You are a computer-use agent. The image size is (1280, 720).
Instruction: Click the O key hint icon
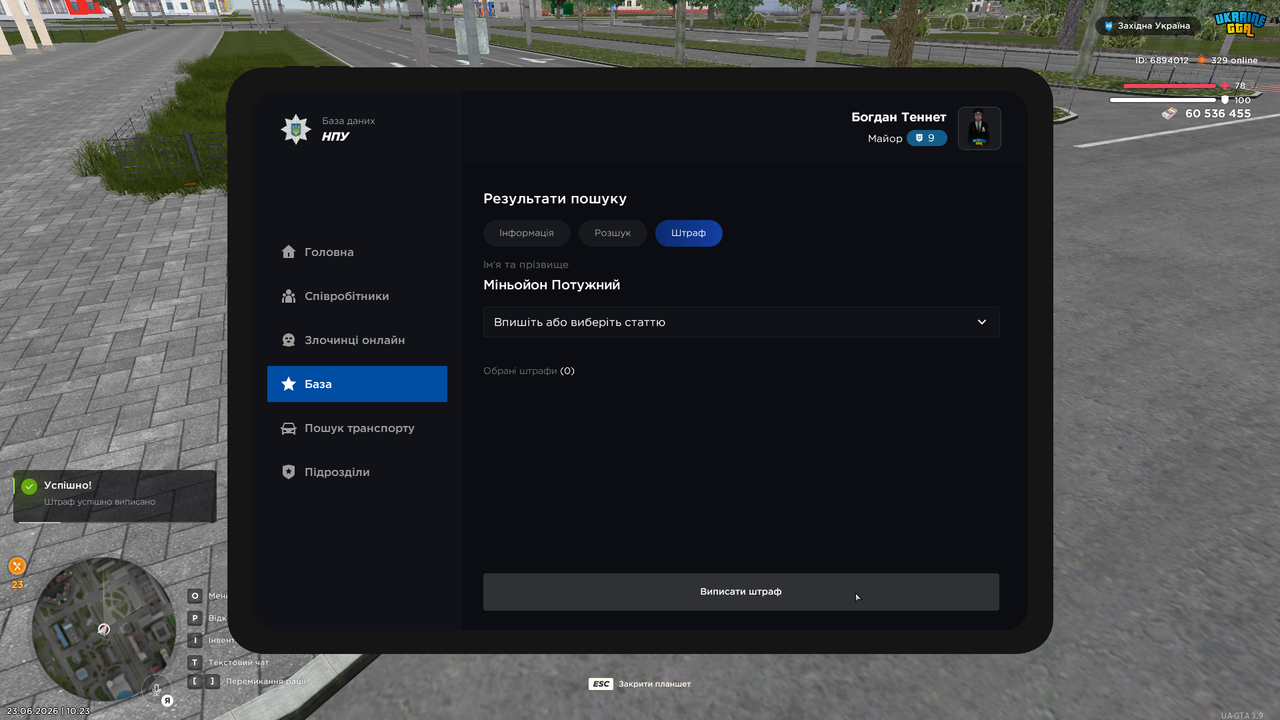tap(195, 596)
